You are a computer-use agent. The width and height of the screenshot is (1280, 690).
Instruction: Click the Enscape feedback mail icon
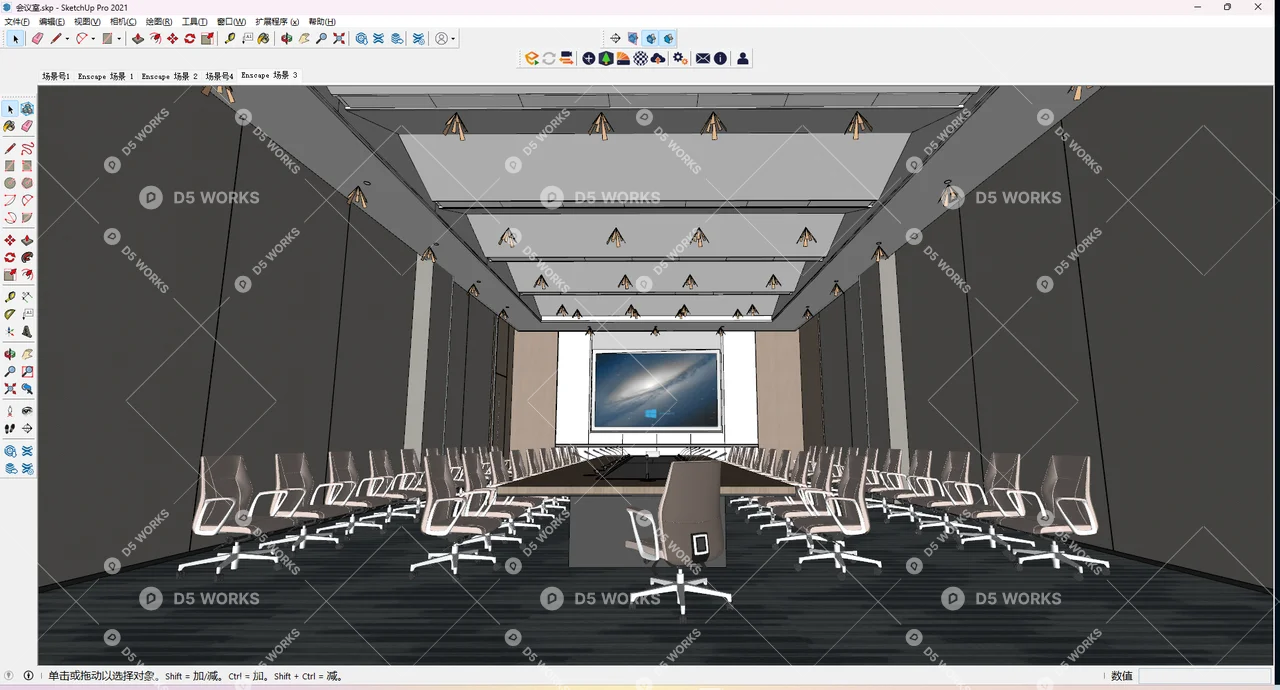[x=703, y=58]
